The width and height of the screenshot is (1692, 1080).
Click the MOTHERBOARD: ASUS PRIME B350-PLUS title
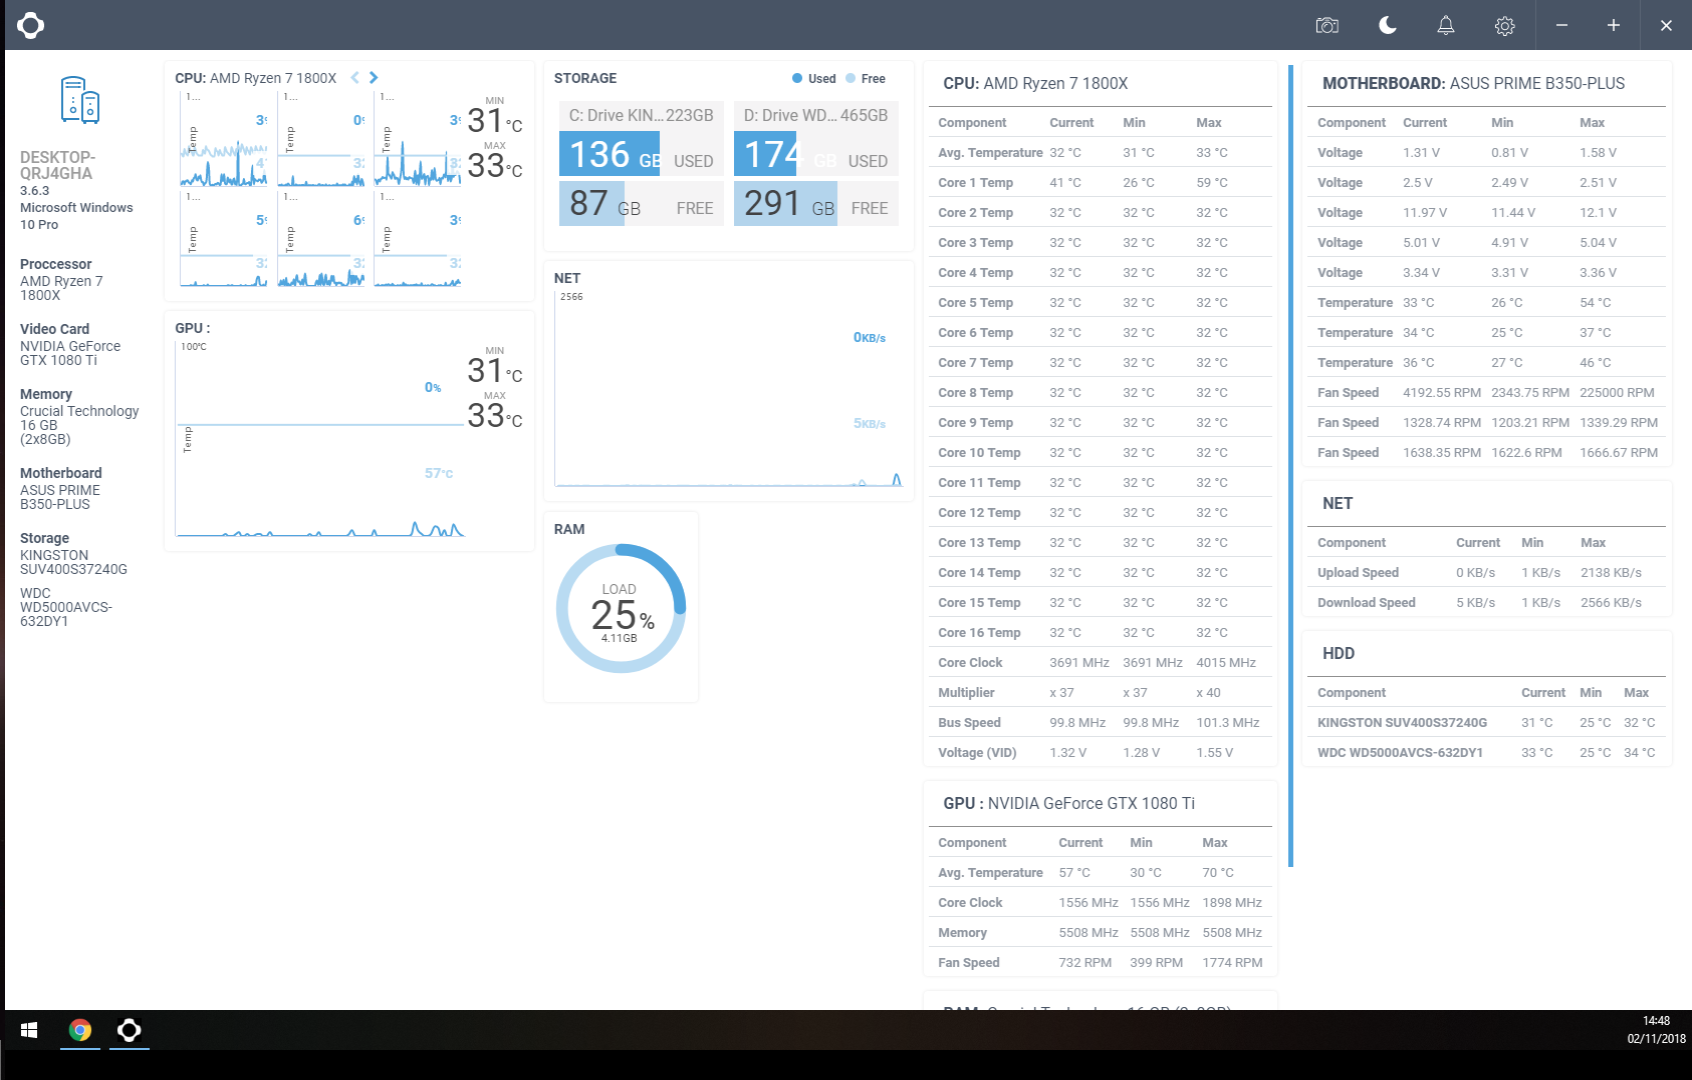coord(1474,84)
